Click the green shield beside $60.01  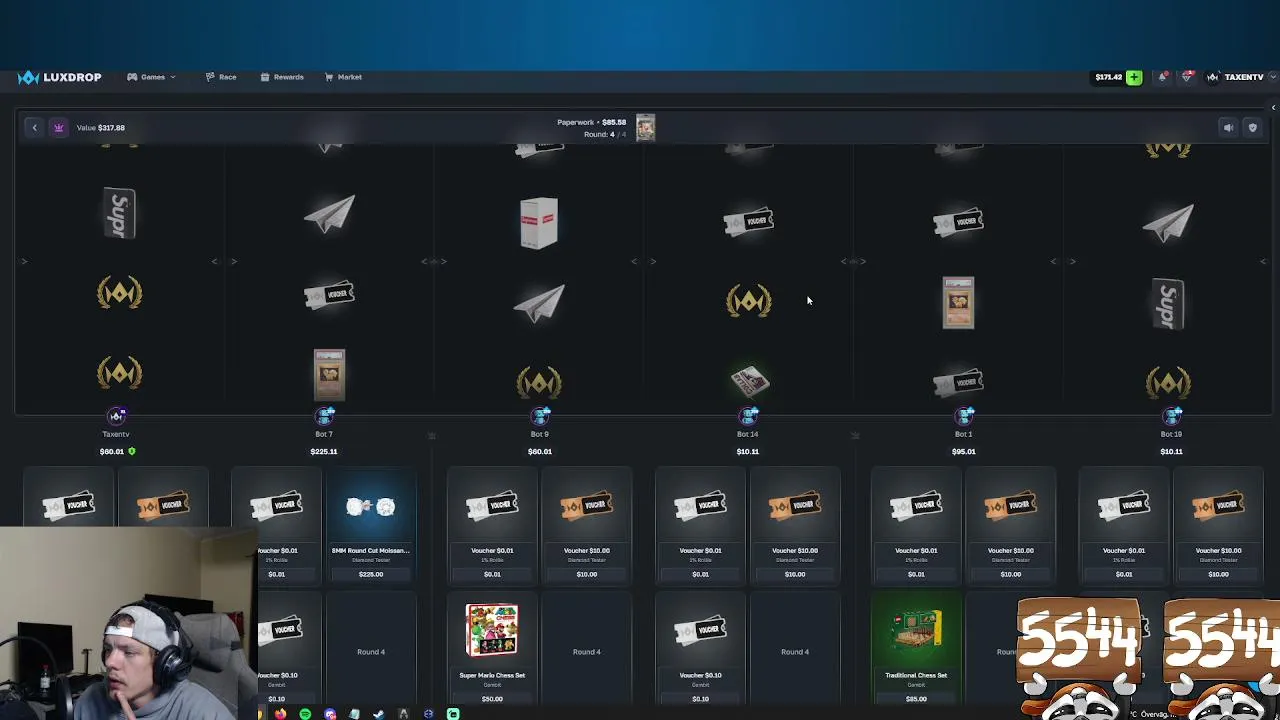132,451
